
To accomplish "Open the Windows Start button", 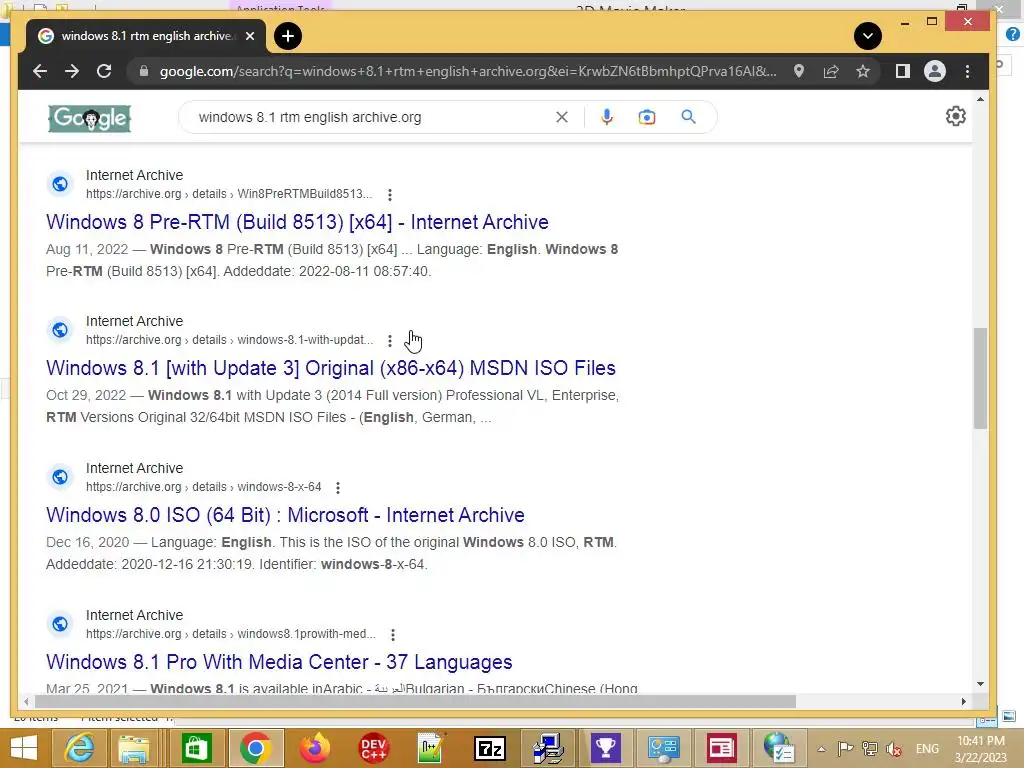I will (x=24, y=748).
